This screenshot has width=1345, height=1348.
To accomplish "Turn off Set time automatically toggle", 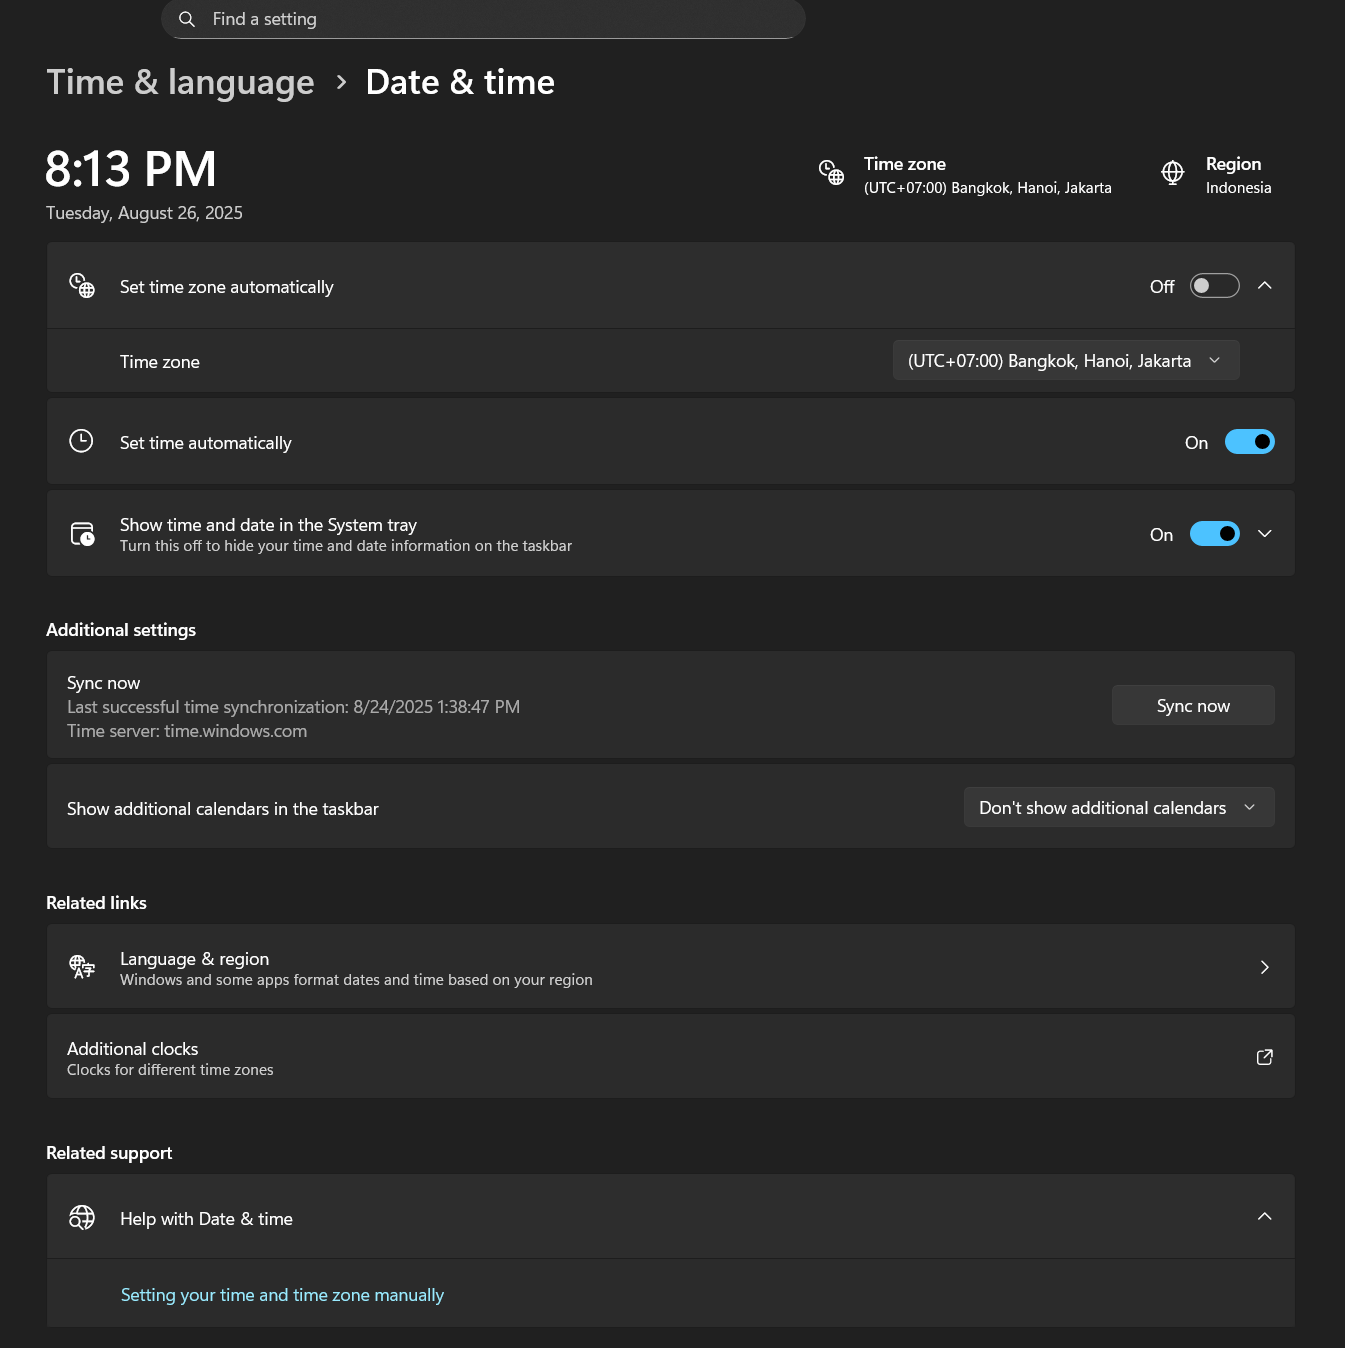I will [x=1249, y=442].
